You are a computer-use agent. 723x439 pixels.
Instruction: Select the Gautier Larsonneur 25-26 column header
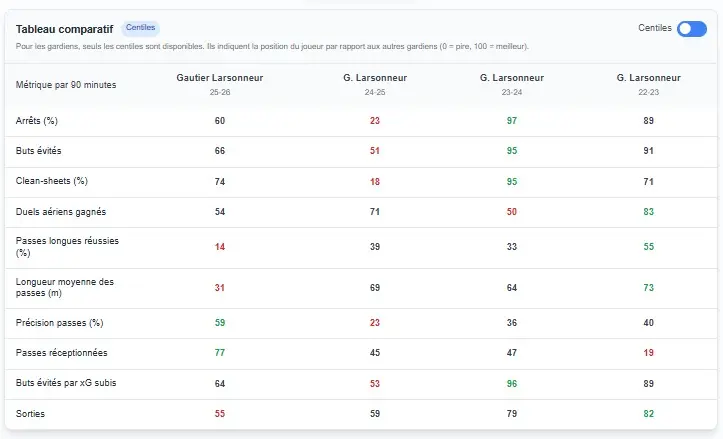coord(219,84)
